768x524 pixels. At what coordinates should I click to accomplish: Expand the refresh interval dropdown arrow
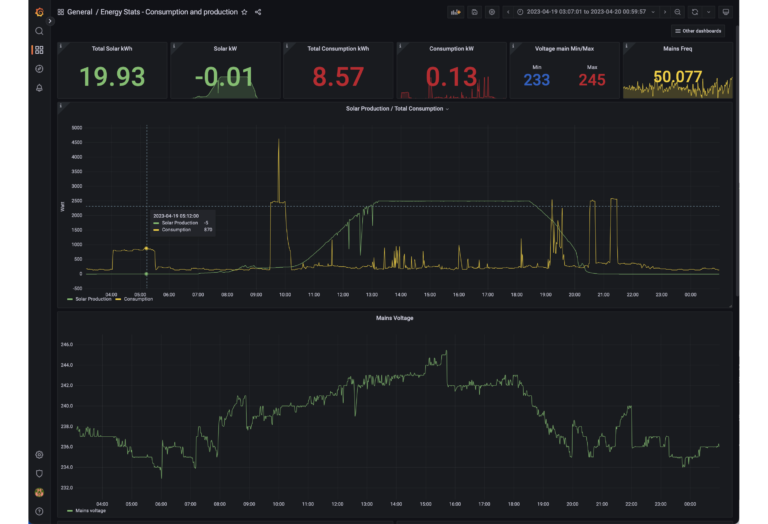(x=709, y=12)
